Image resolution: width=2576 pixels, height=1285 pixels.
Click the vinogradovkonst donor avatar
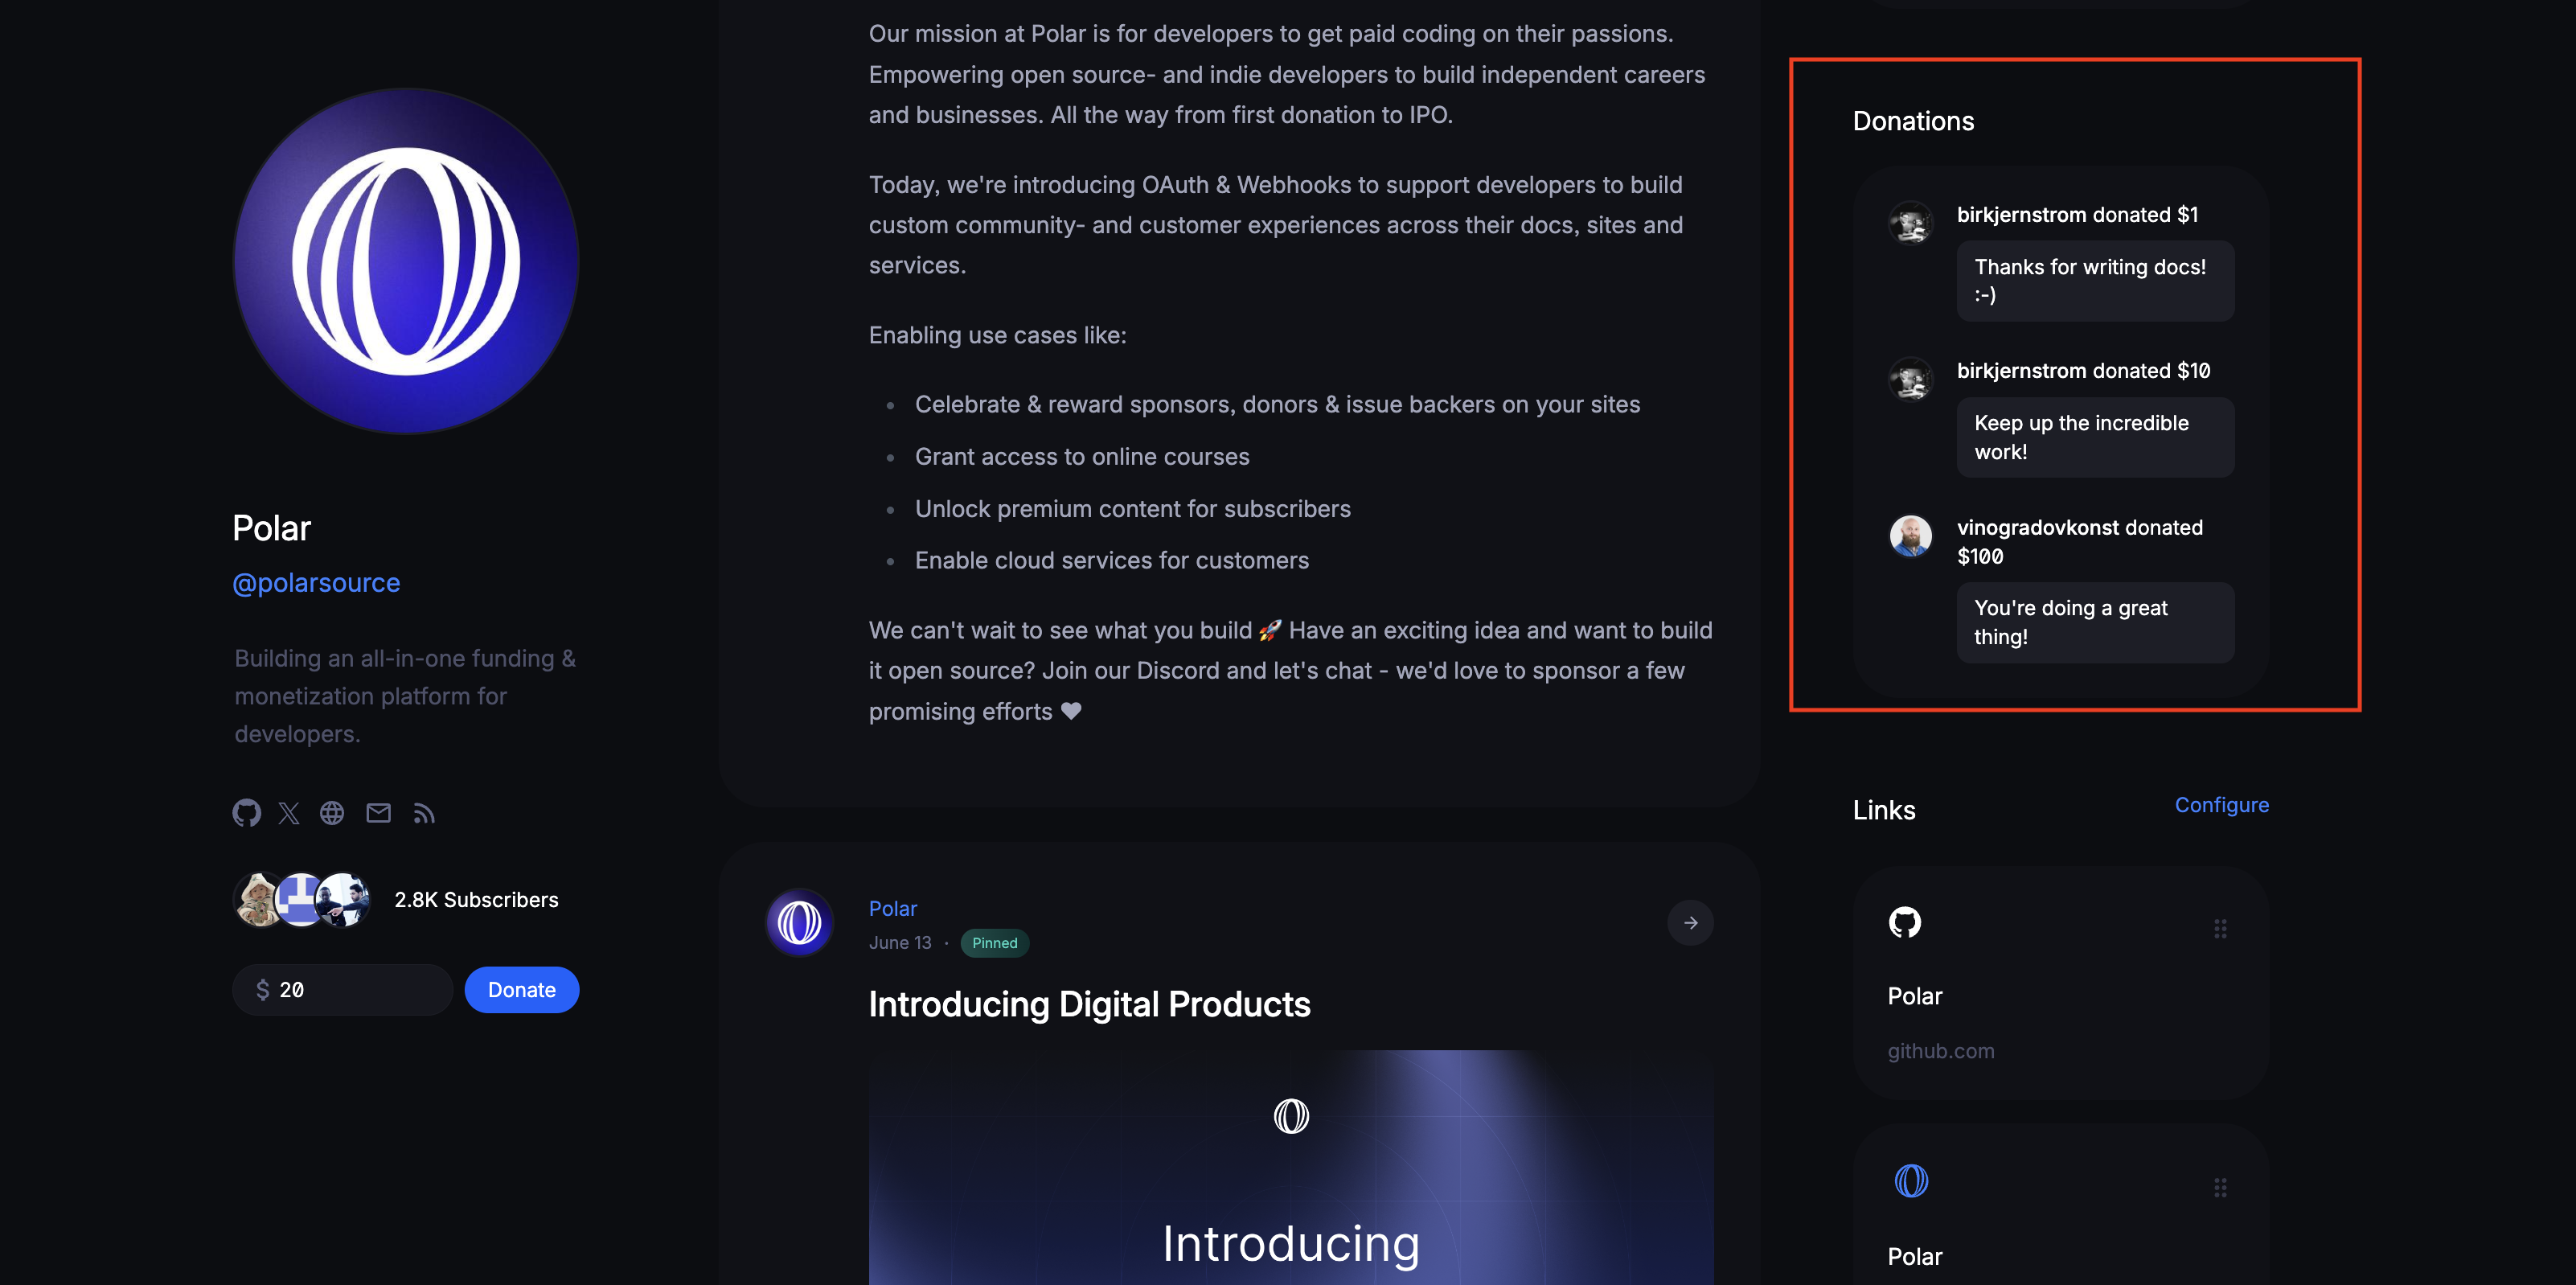pos(1912,534)
